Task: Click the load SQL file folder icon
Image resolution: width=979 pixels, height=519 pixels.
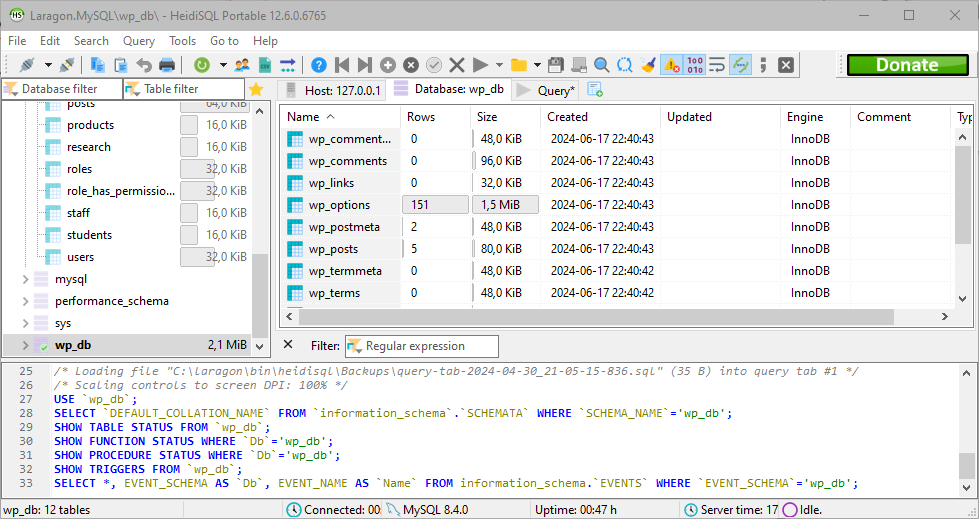Action: click(518, 65)
